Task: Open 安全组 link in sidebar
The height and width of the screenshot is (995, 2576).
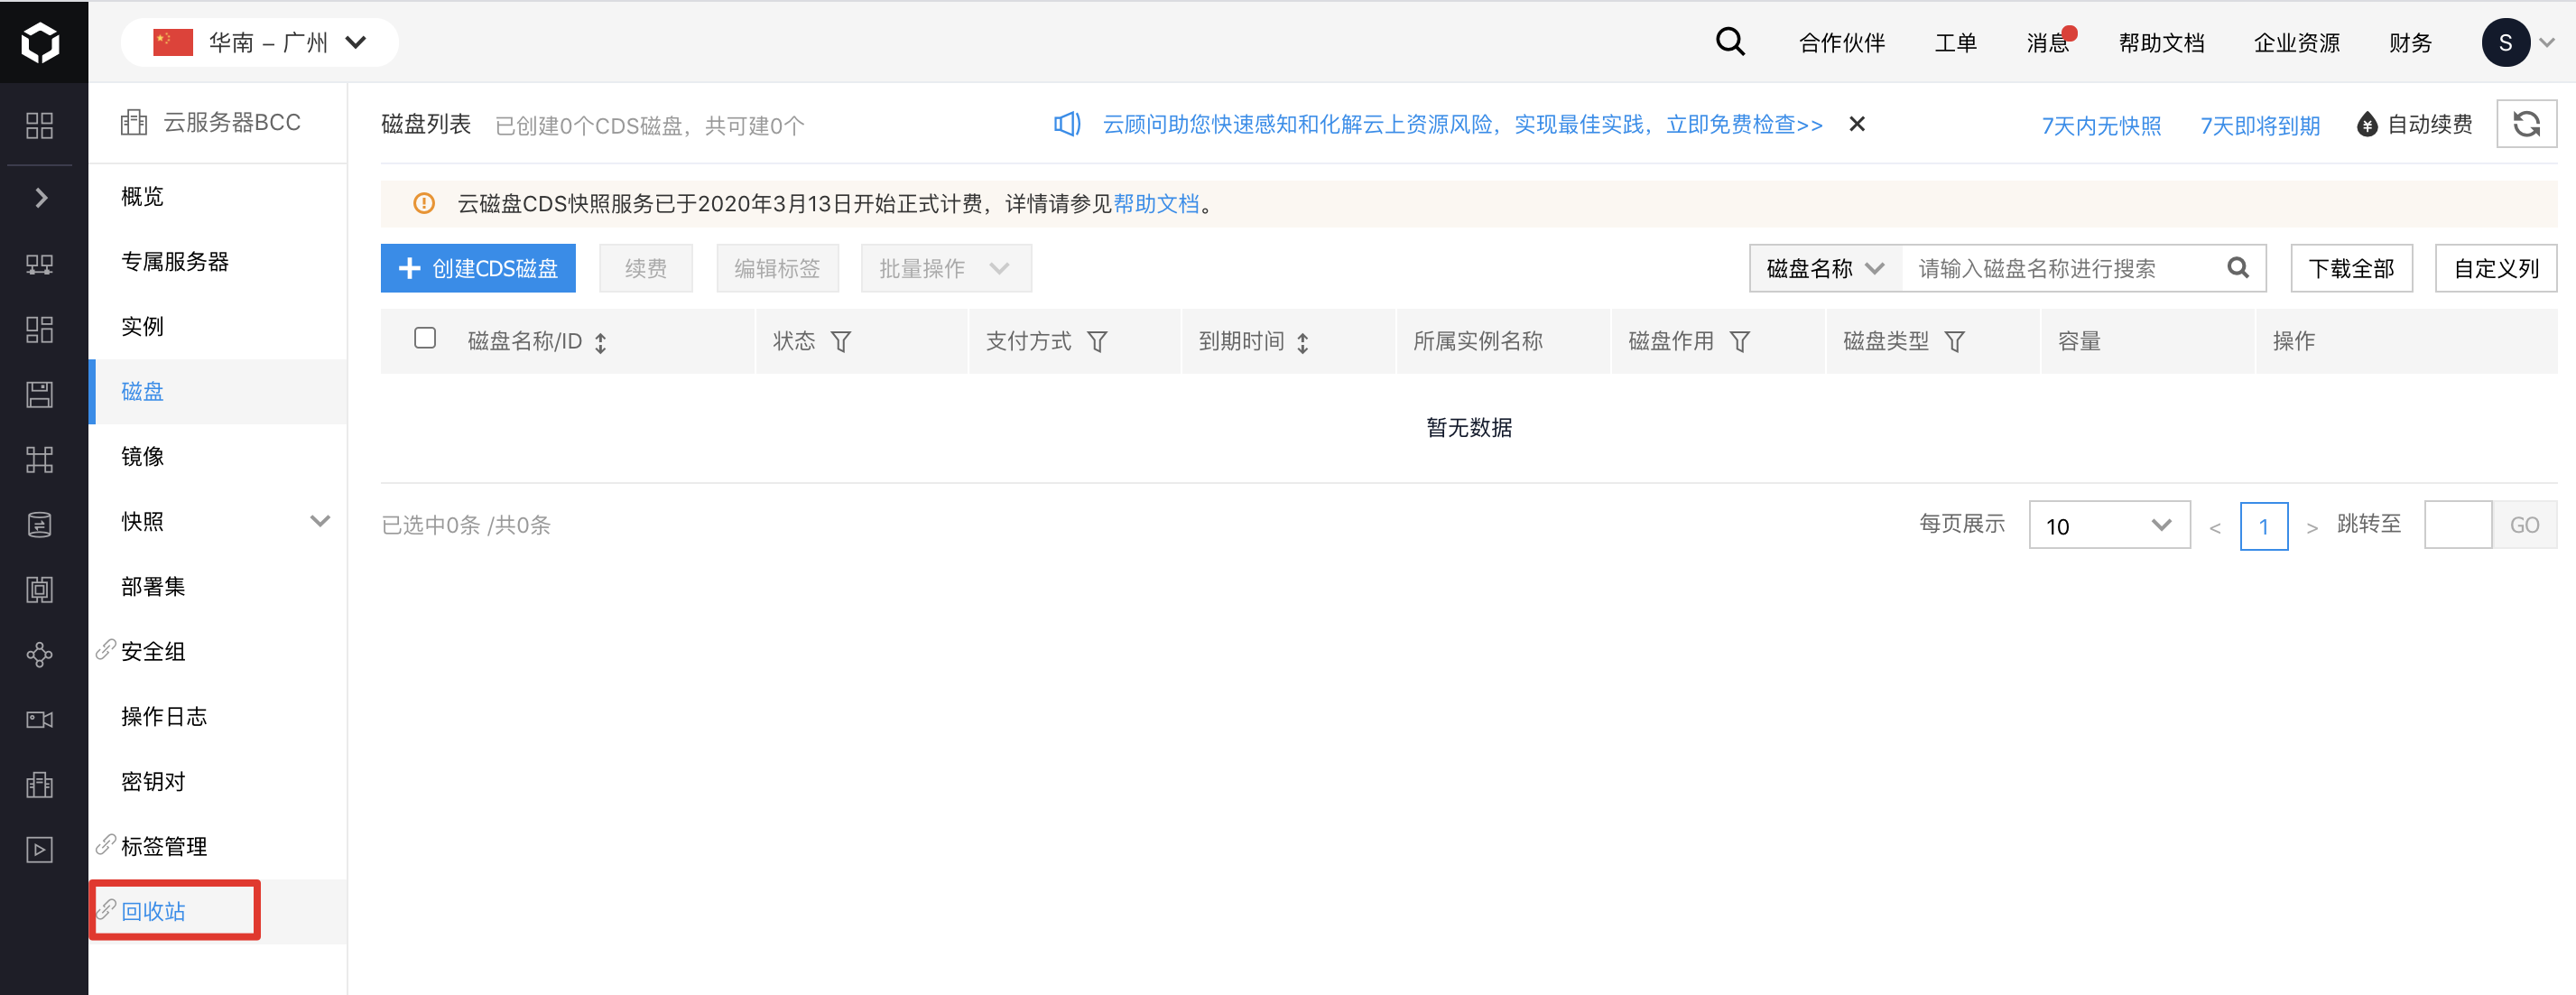Action: (x=153, y=651)
